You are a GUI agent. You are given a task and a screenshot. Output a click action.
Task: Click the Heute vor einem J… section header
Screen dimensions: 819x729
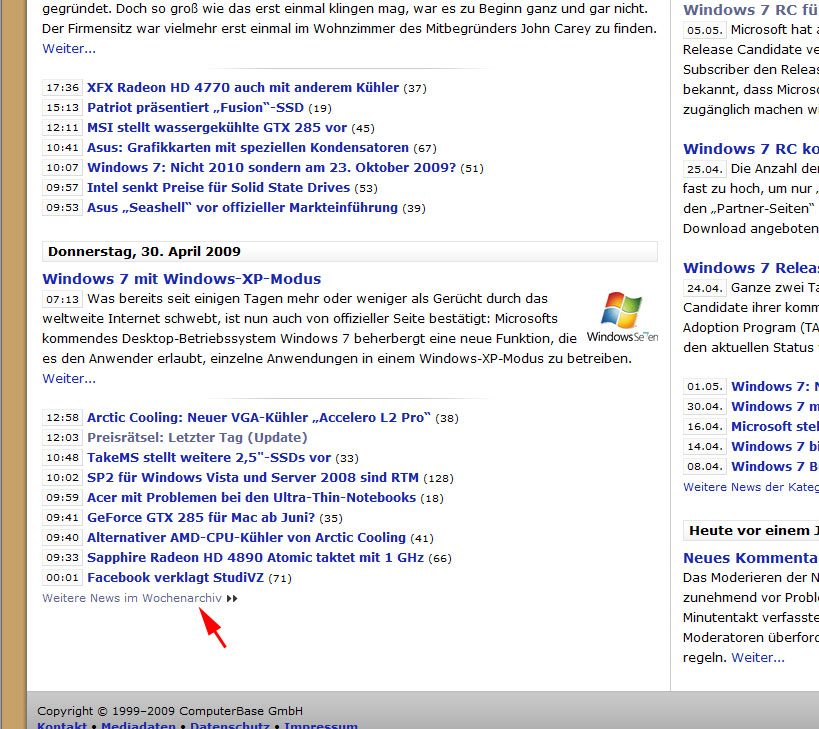click(751, 531)
